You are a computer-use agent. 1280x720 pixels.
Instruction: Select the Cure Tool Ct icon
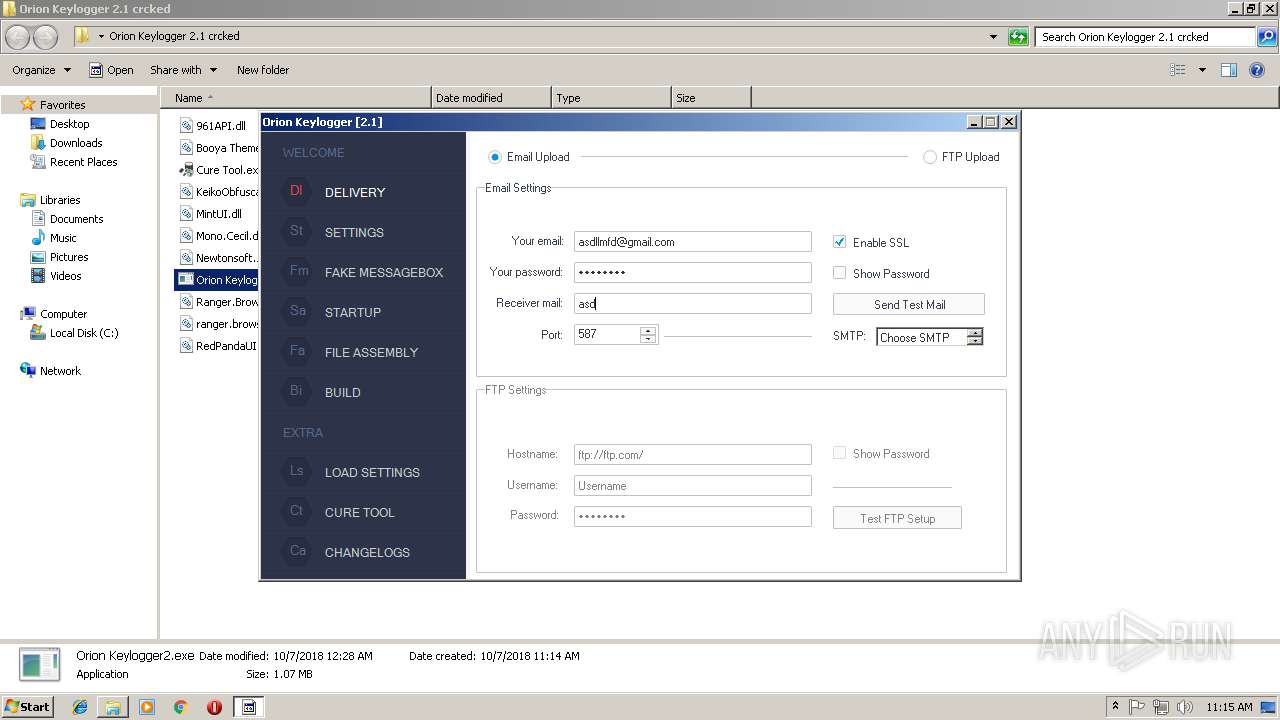pos(297,511)
